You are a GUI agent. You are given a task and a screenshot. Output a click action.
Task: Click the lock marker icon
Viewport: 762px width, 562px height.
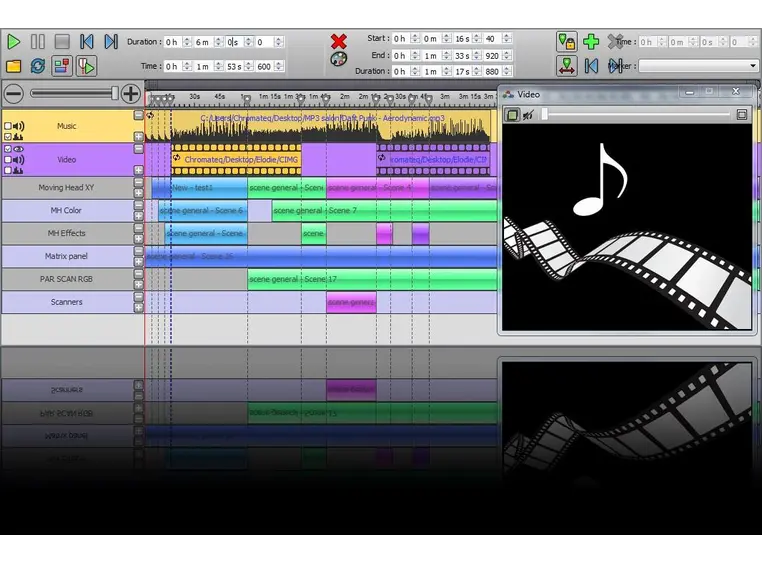[567, 42]
